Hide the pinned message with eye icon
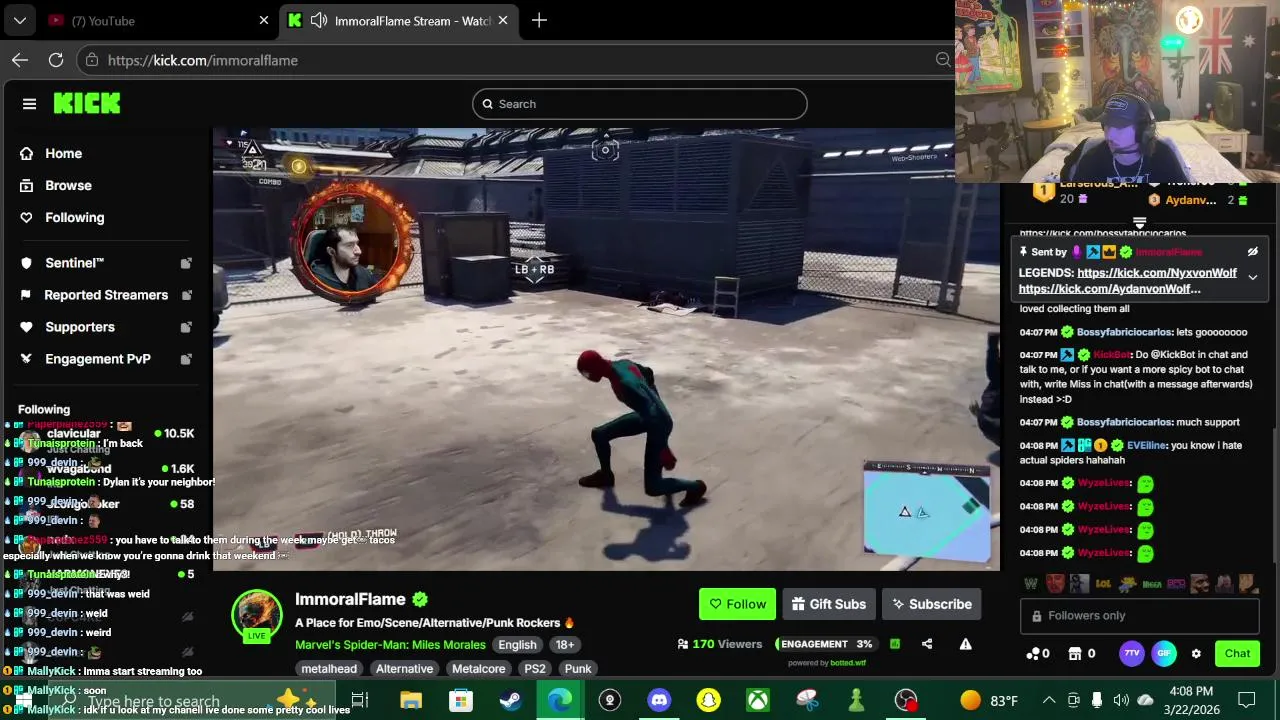 point(1252,252)
